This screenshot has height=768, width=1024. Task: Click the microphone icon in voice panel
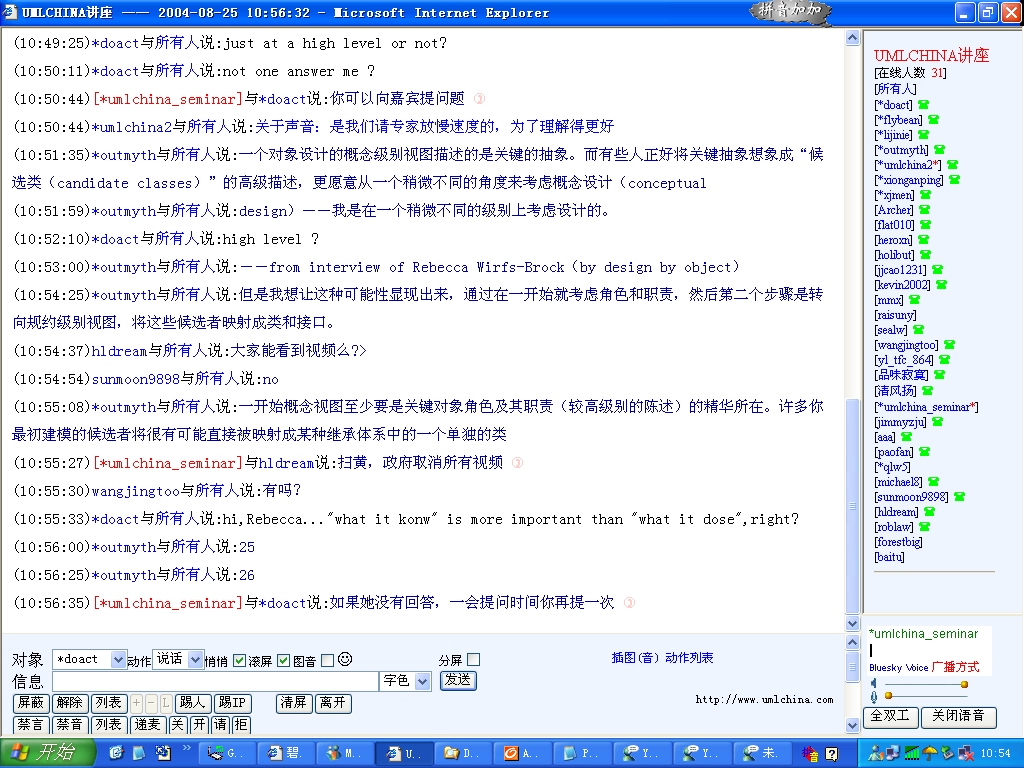(x=874, y=697)
